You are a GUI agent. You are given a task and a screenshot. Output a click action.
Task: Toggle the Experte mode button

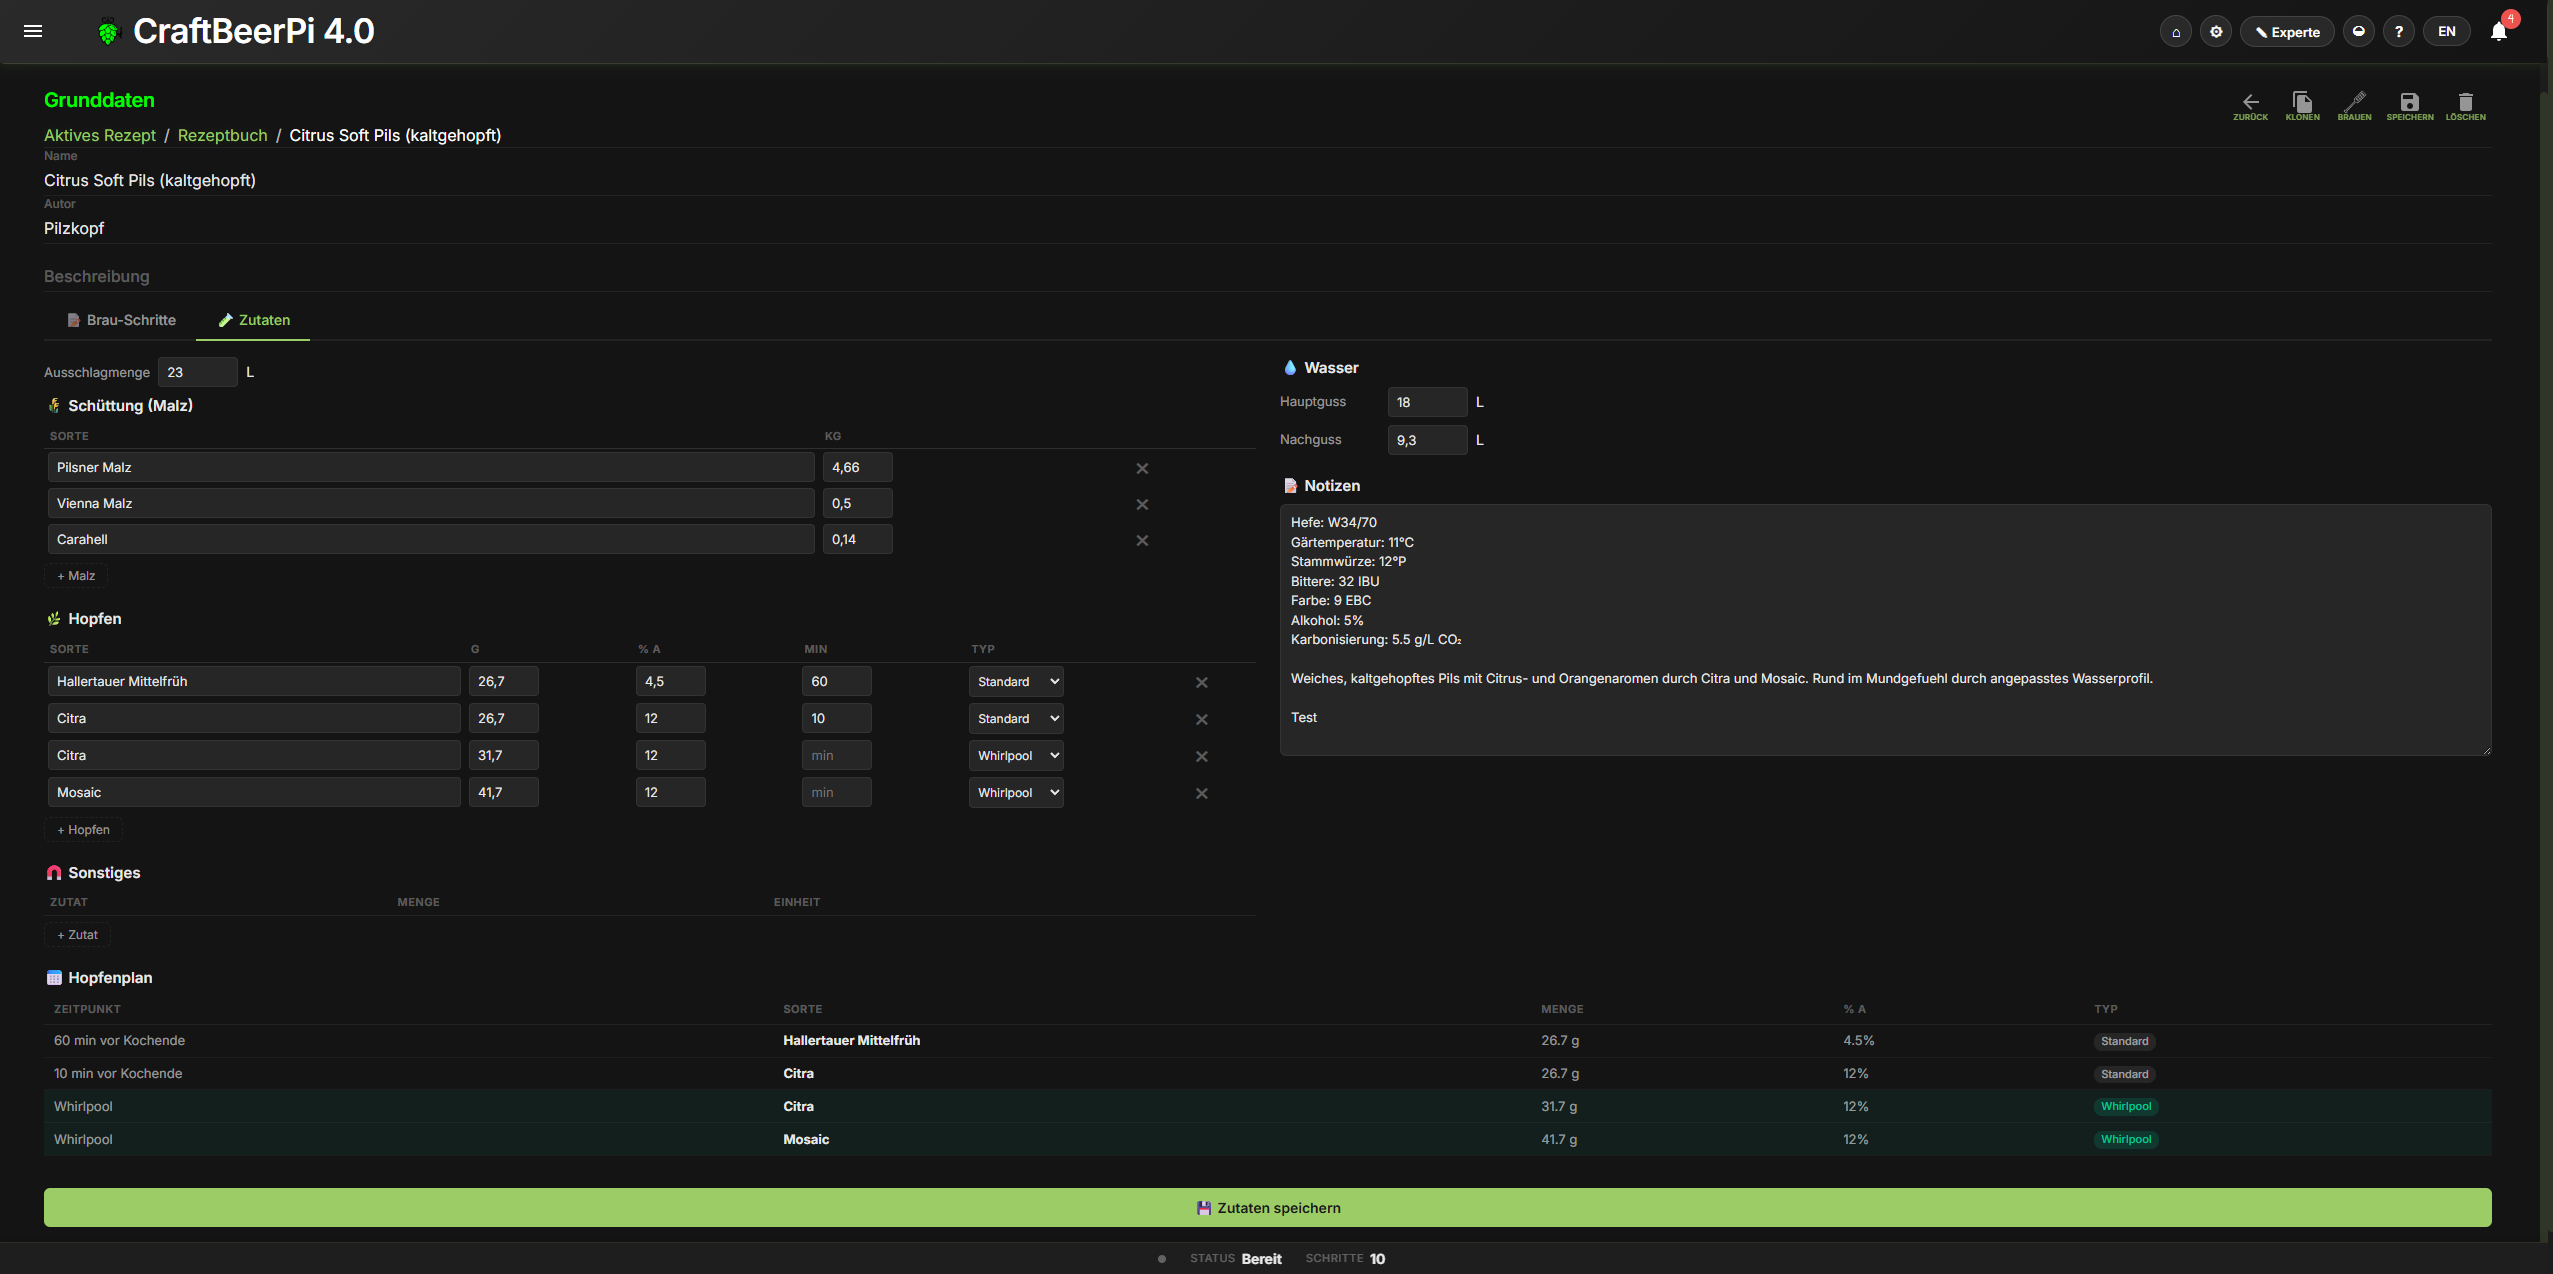2287,32
